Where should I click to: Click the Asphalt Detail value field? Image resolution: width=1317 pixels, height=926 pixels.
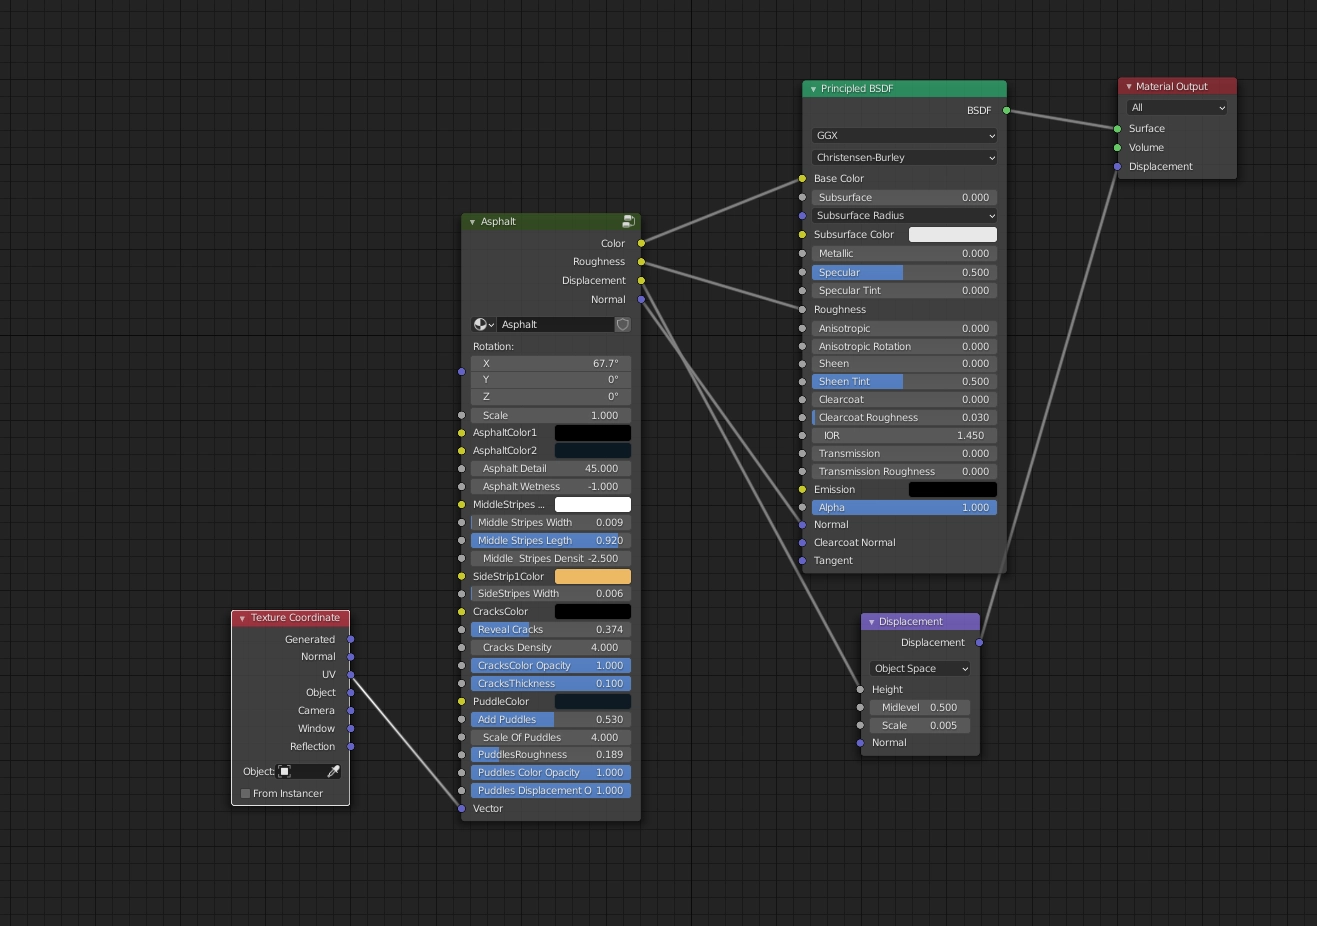[x=551, y=469]
